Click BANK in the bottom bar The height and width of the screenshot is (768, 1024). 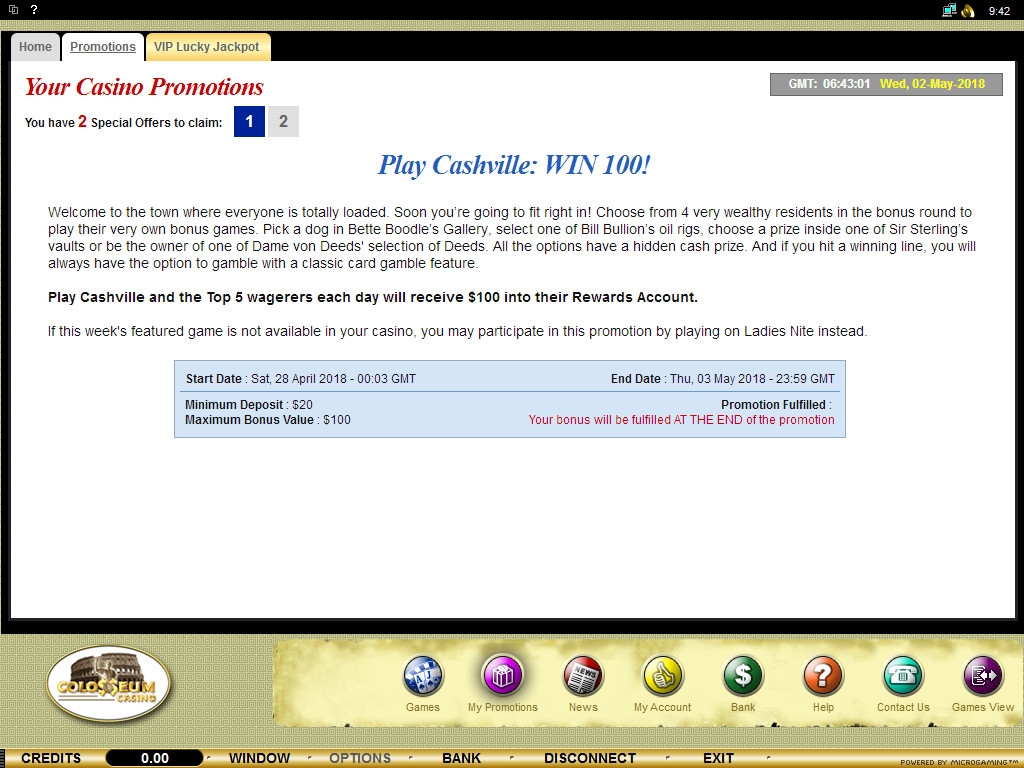(461, 758)
